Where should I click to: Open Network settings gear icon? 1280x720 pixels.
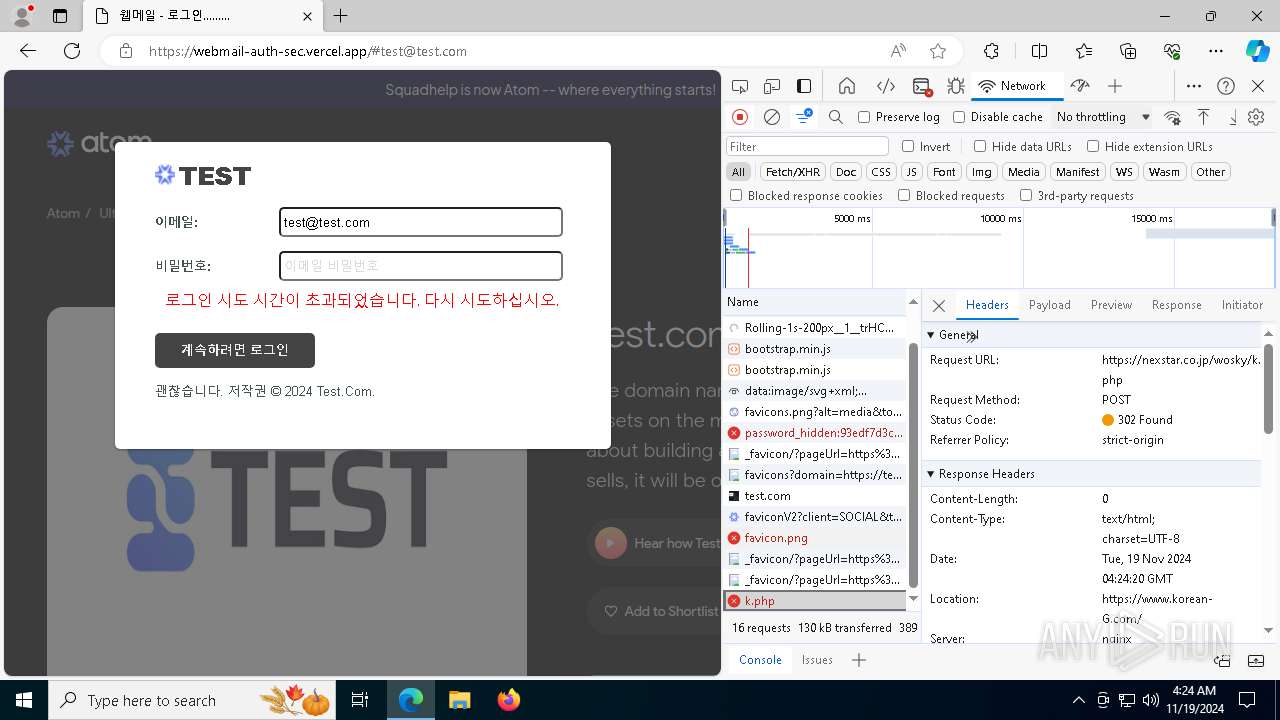[1256, 117]
